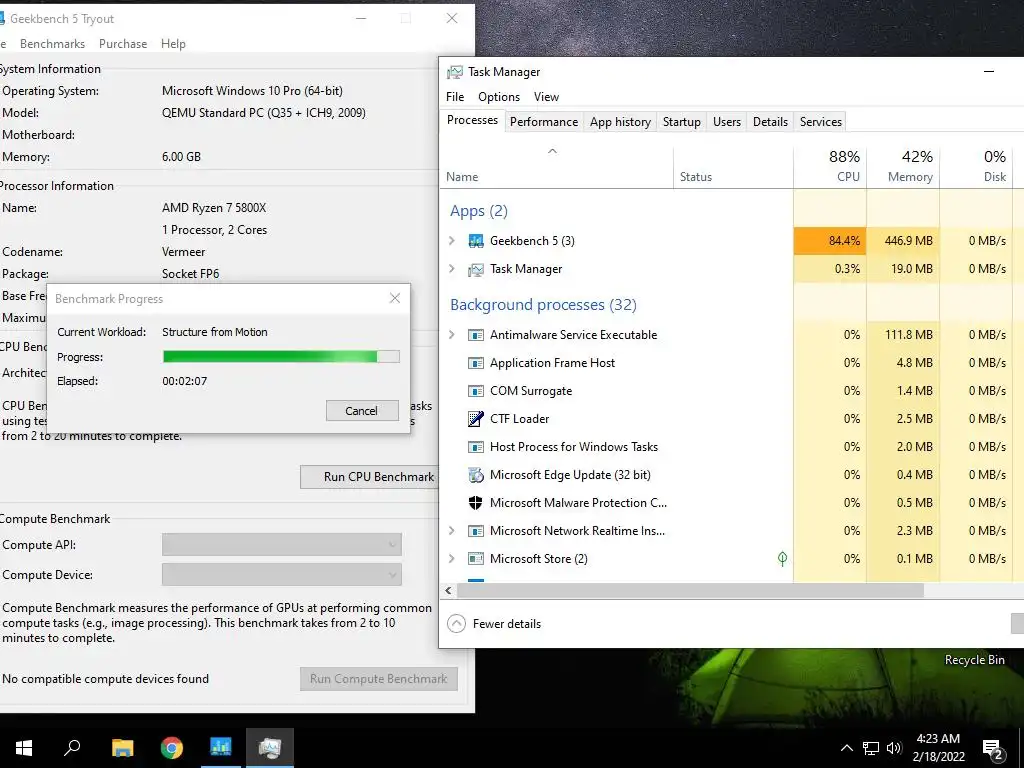Click the network status tray icon
The width and height of the screenshot is (1024, 768).
(x=871, y=748)
